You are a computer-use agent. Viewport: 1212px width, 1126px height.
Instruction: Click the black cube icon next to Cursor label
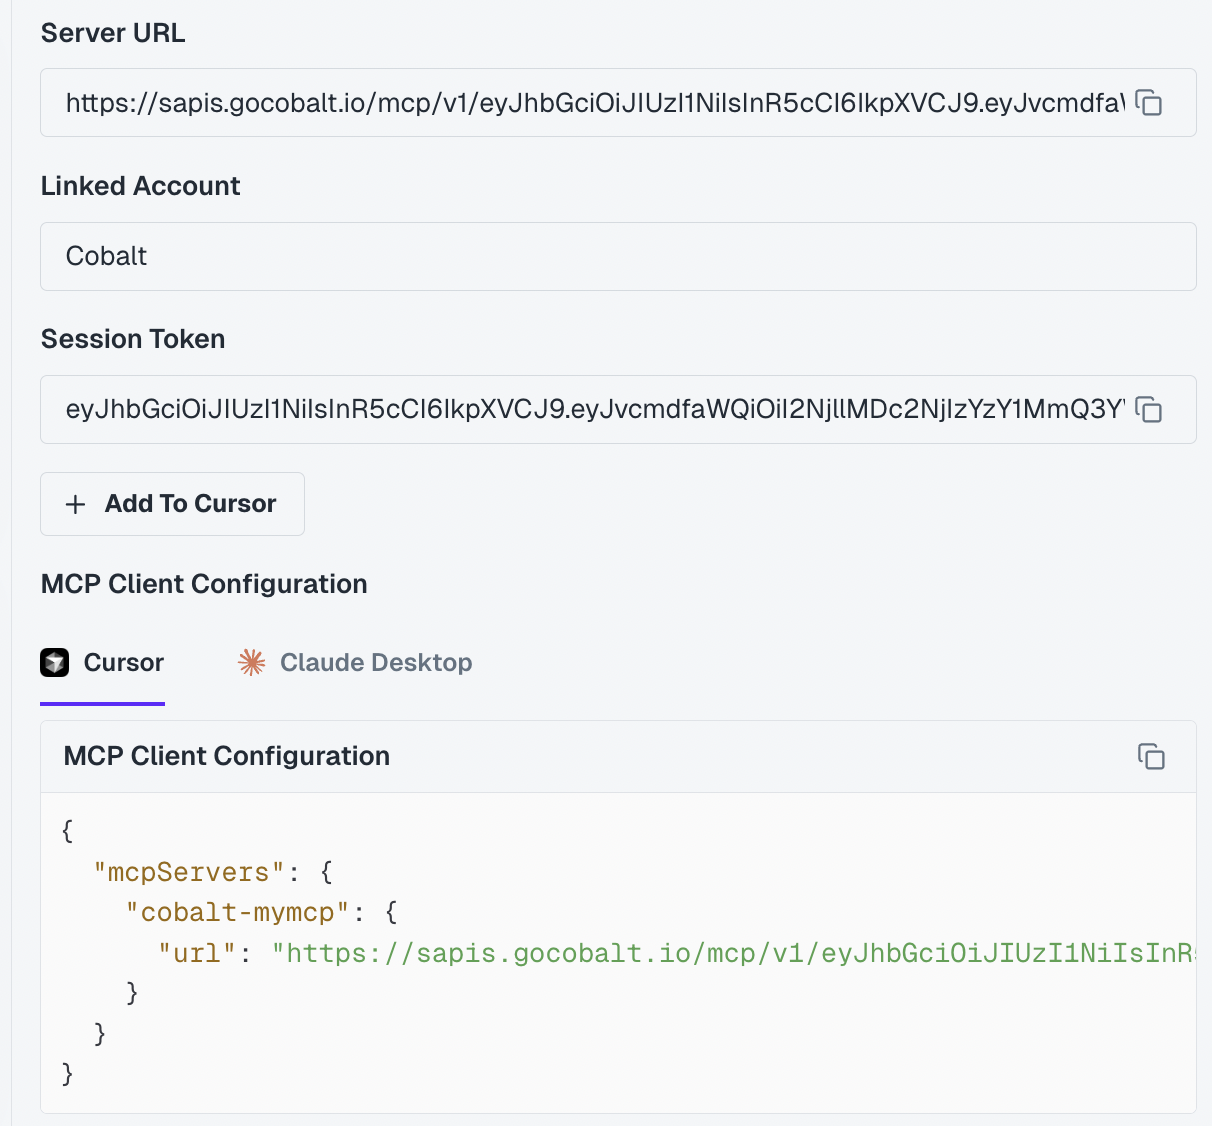click(54, 662)
